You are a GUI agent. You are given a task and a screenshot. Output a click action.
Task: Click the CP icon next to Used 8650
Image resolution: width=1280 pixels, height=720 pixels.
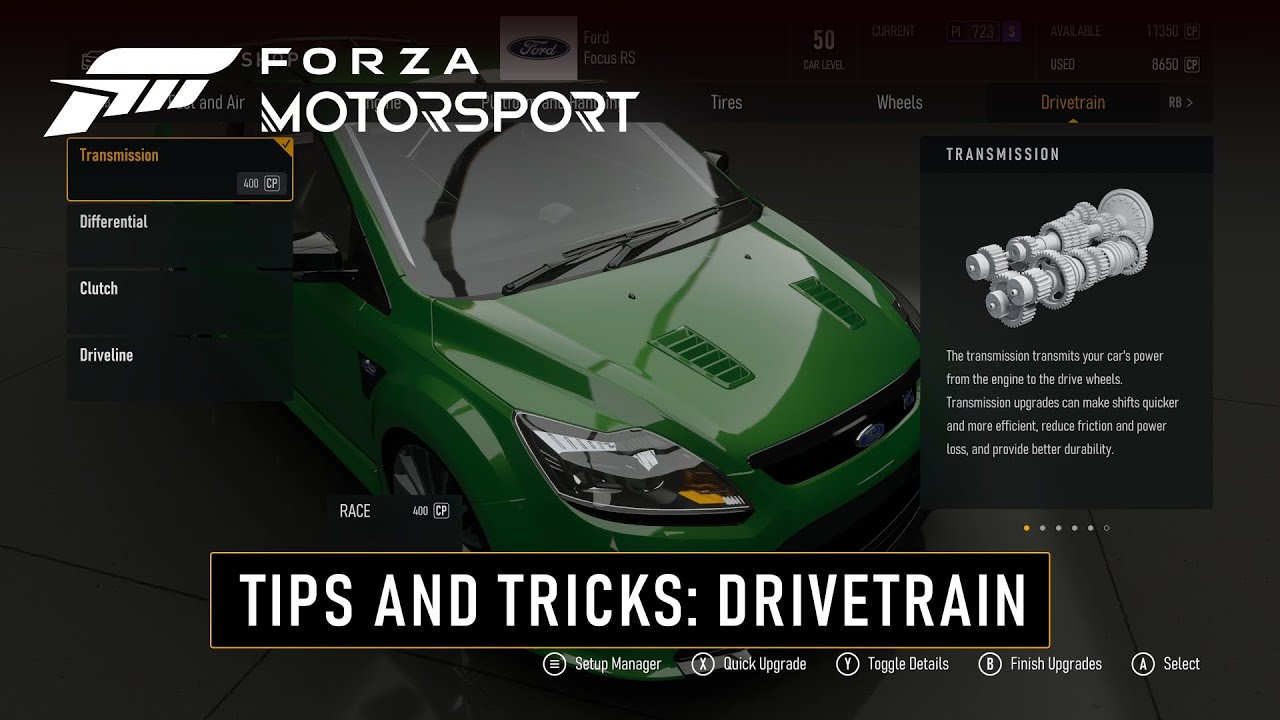pyautogui.click(x=1191, y=65)
